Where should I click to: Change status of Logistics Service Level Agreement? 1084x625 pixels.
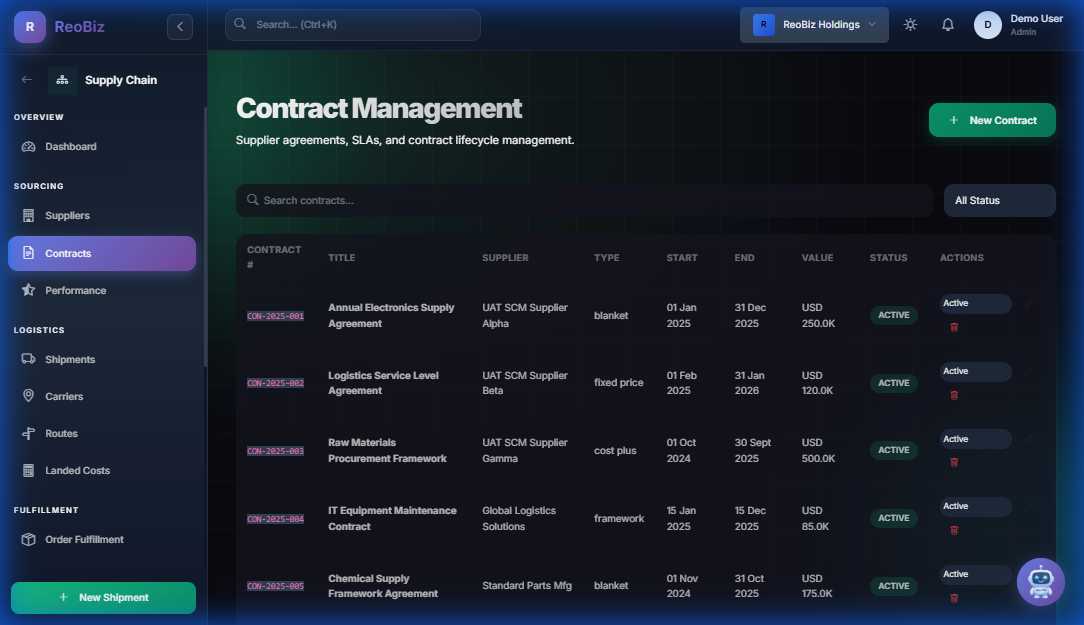(974, 371)
